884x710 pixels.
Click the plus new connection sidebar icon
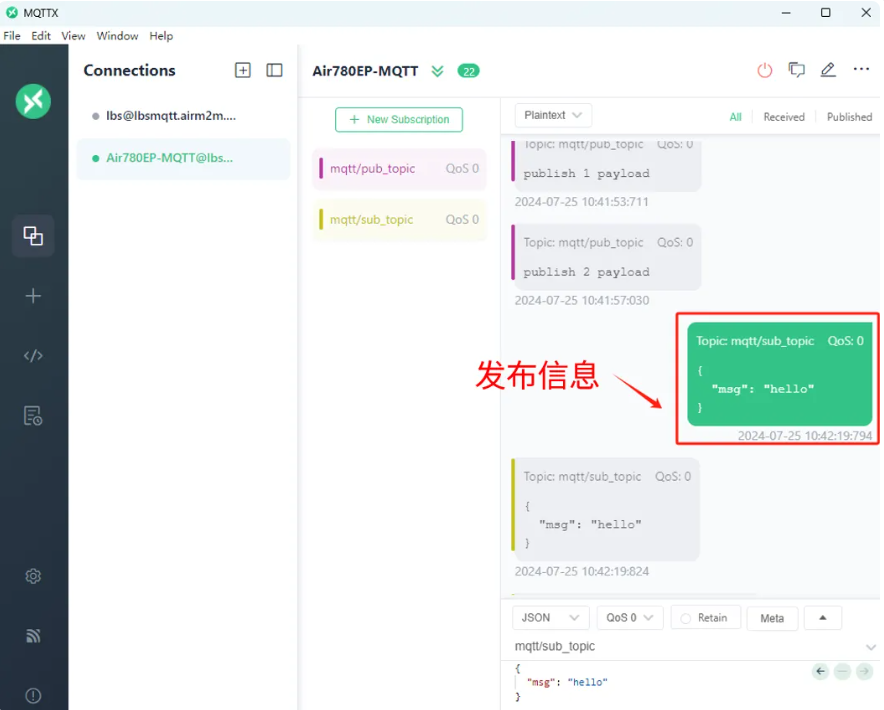(x=33, y=296)
